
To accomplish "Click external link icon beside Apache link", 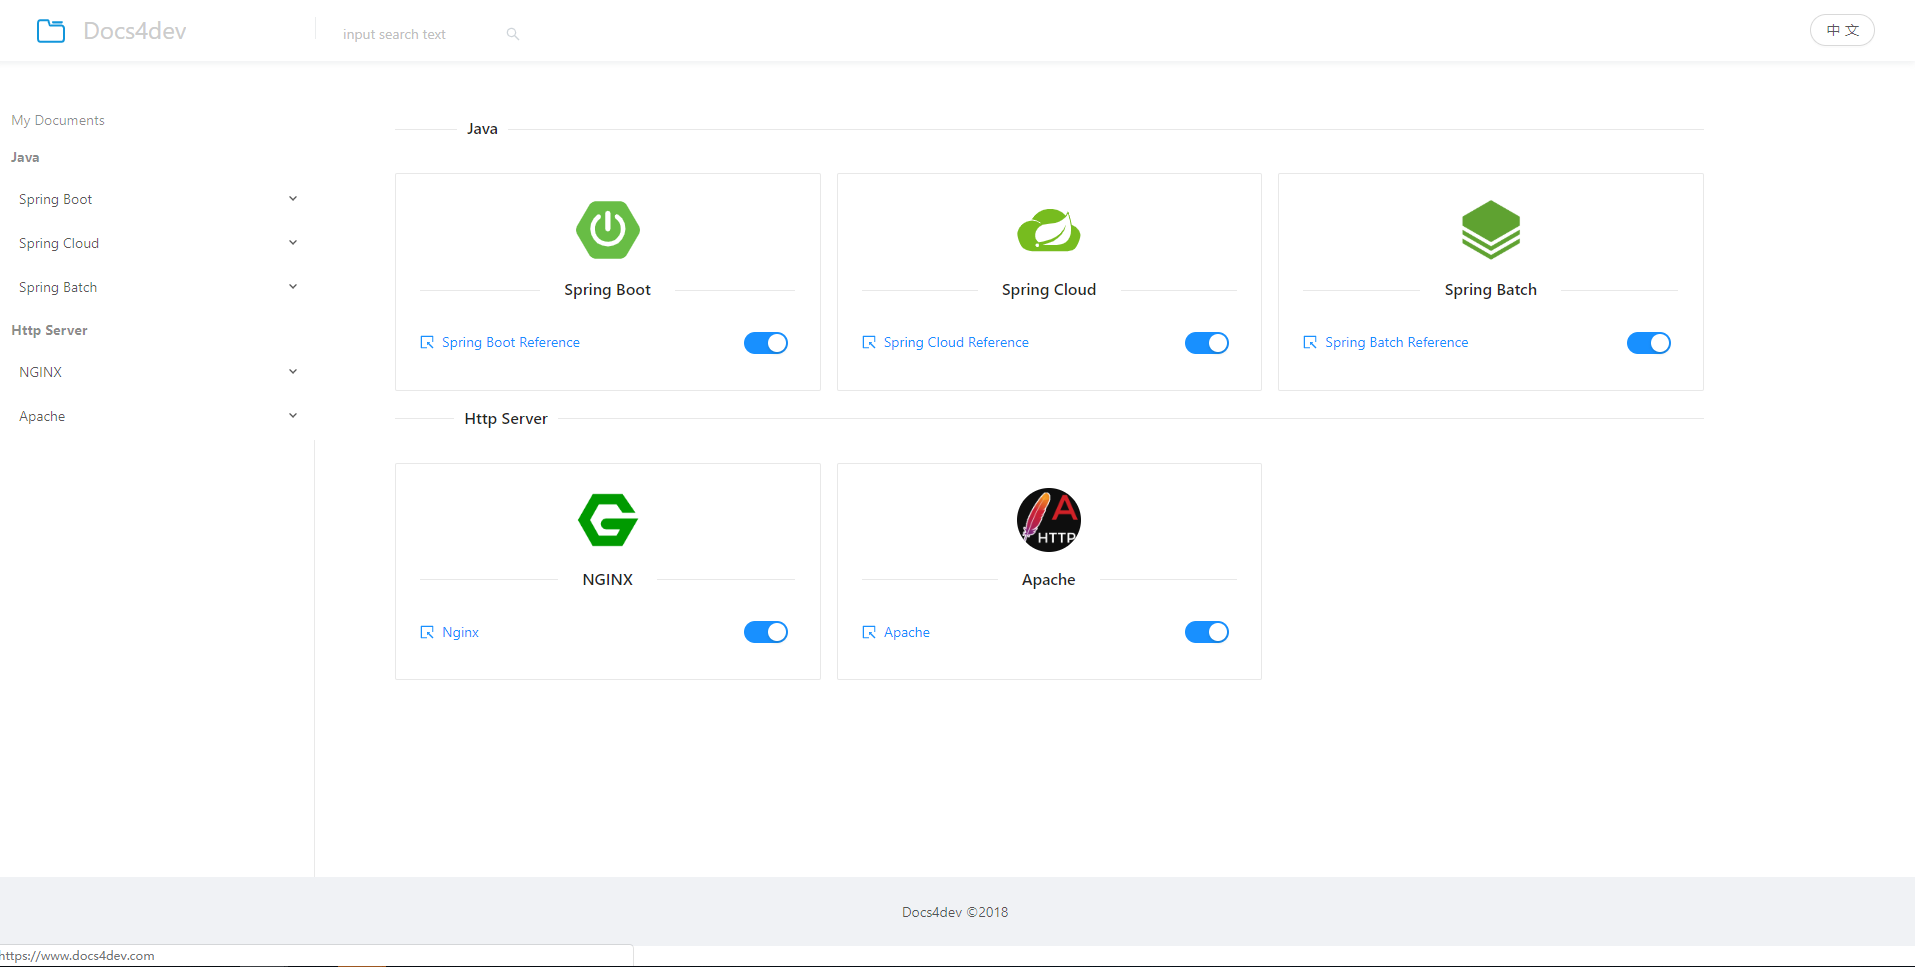I will click(x=869, y=632).
